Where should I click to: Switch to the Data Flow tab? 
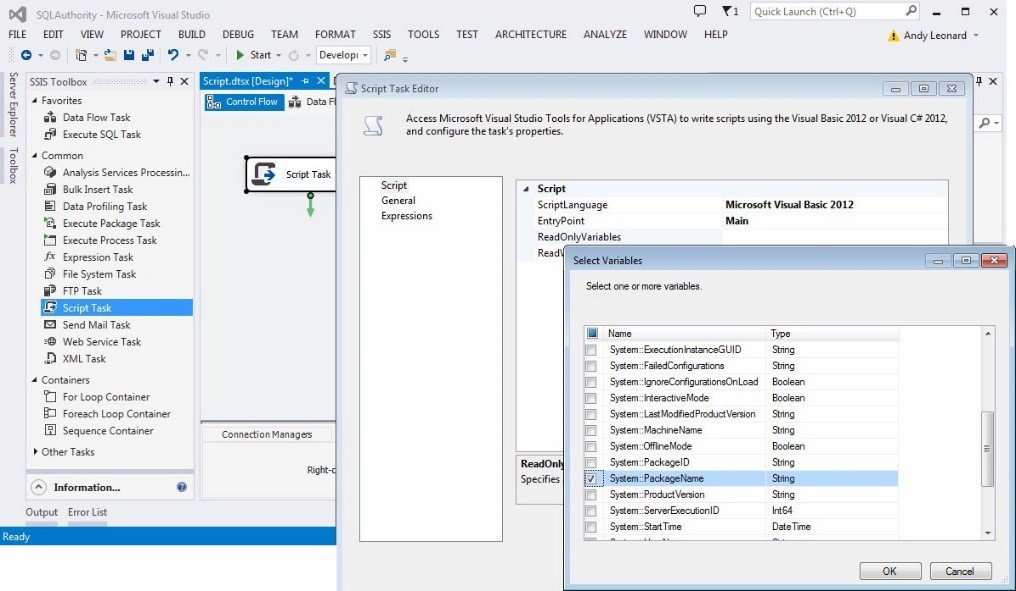pos(312,102)
